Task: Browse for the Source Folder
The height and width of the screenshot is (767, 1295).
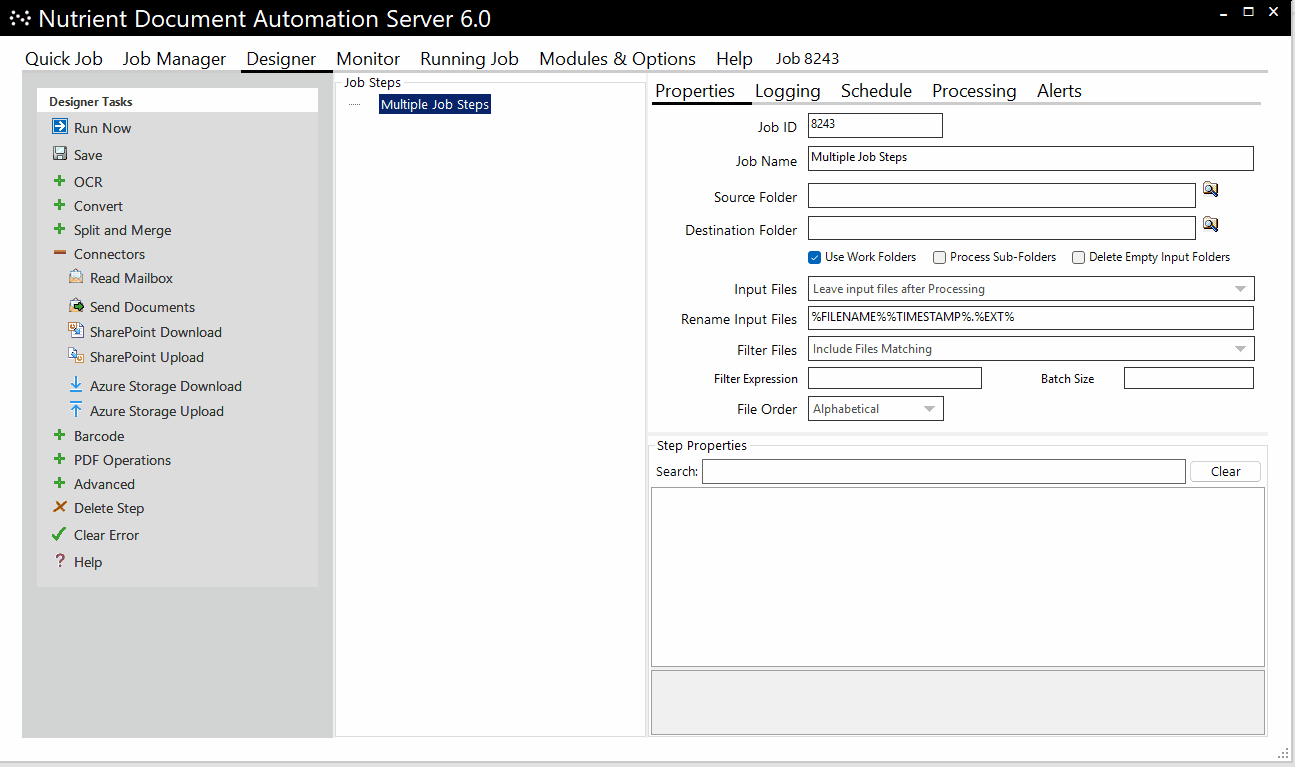Action: click(x=1211, y=189)
